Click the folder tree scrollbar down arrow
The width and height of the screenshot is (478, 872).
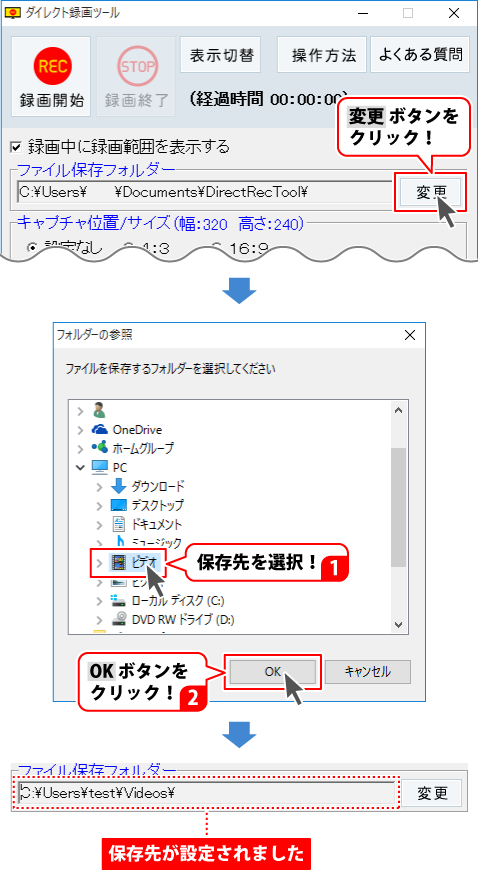click(x=398, y=625)
